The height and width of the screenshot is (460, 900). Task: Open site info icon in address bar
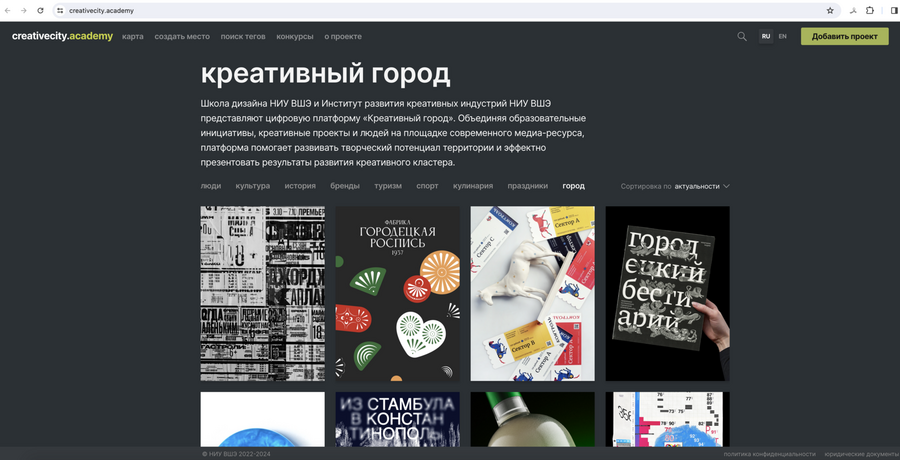click(60, 10)
